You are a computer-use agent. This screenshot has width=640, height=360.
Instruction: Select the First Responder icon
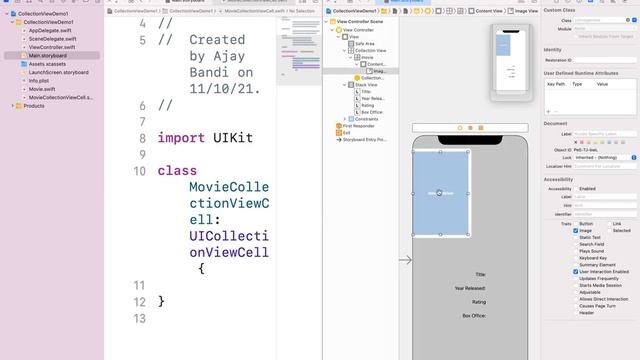338,126
